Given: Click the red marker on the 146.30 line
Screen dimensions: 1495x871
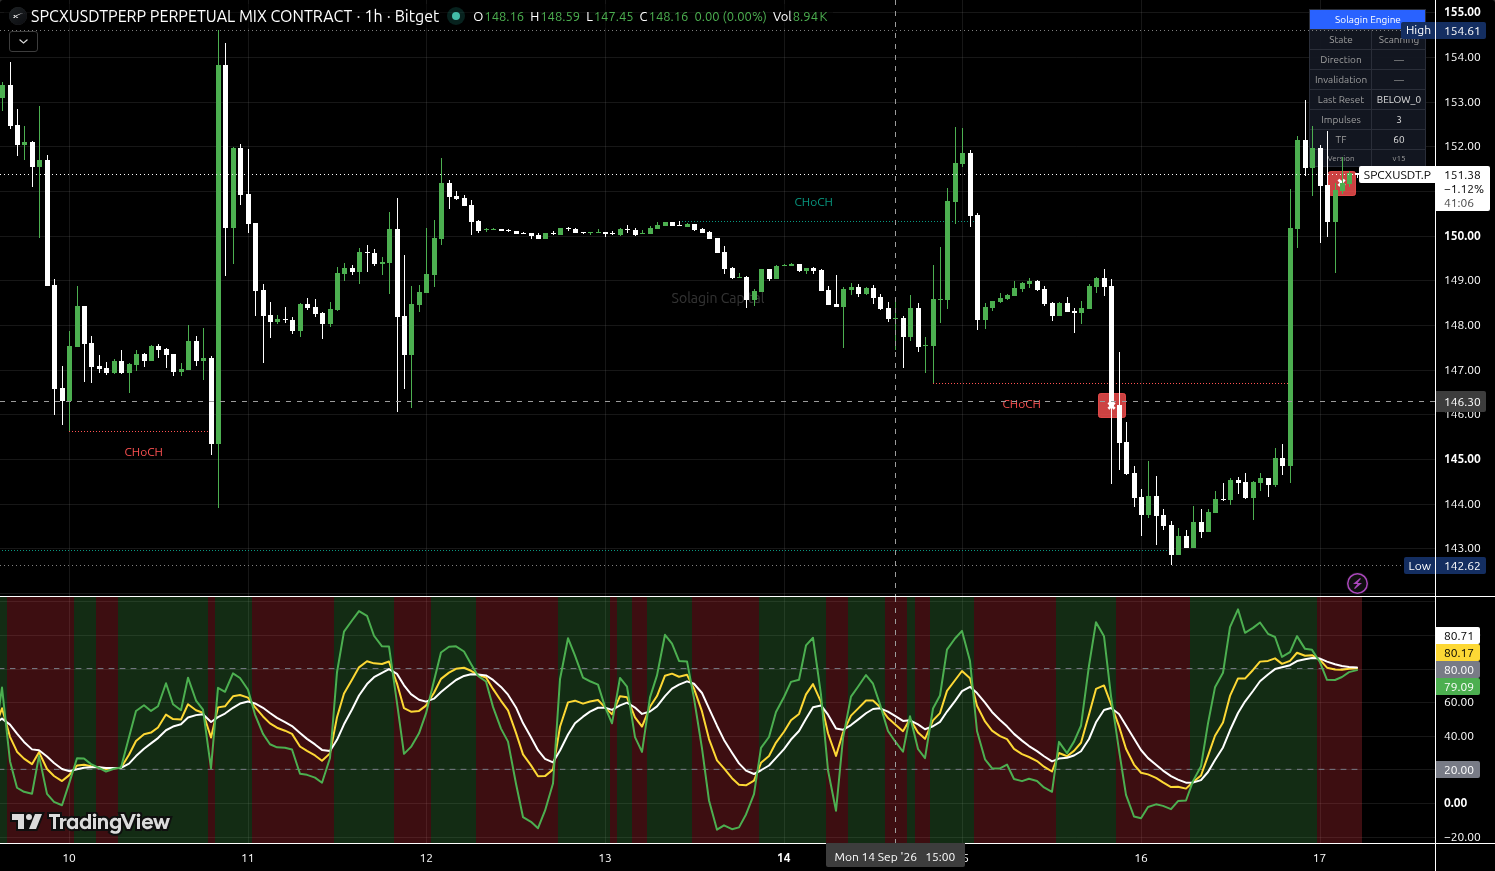Looking at the screenshot, I should (1111, 405).
